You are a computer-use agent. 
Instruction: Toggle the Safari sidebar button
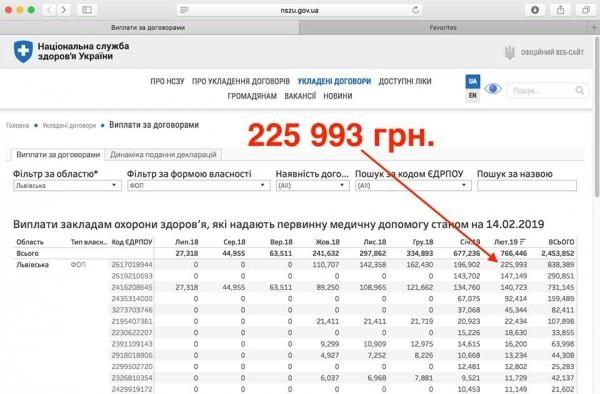point(87,10)
